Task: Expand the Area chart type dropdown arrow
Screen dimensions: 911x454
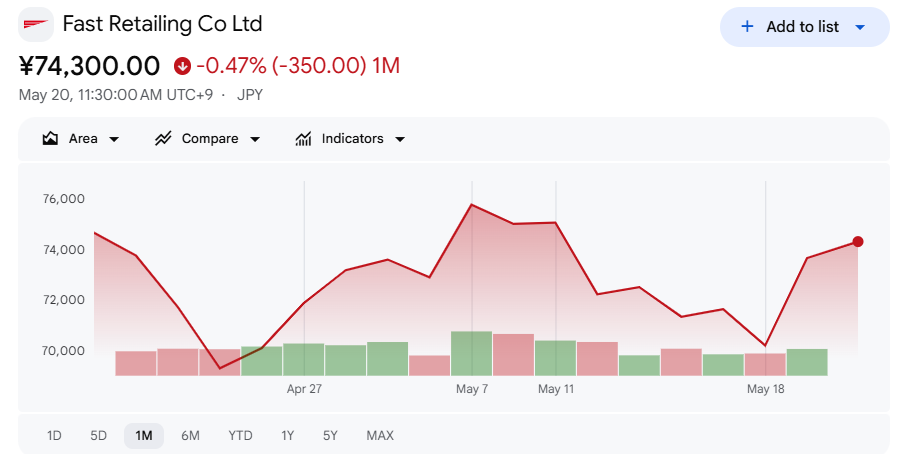Action: 114,140
